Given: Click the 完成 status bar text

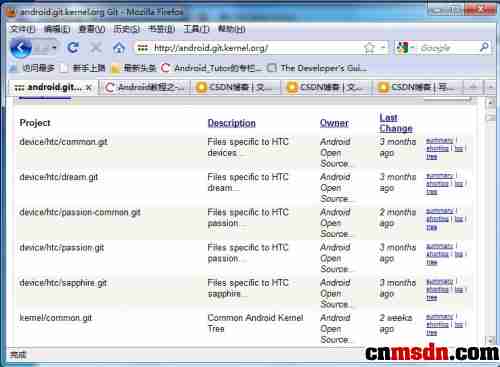Looking at the screenshot, I should (18, 355).
